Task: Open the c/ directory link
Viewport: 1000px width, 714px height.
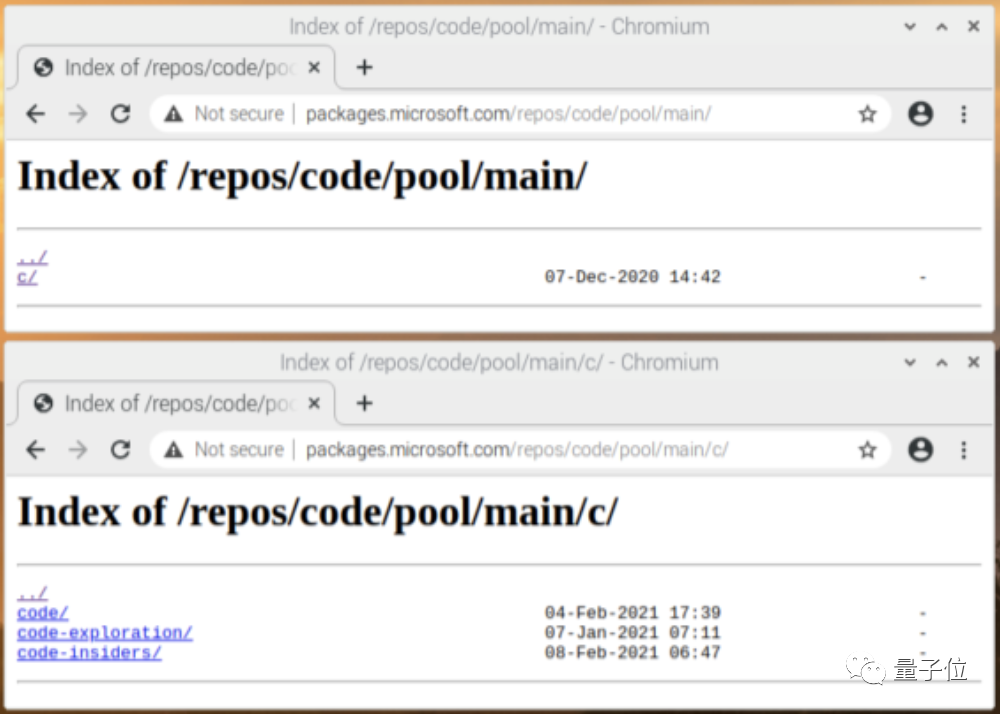Action: (x=27, y=277)
